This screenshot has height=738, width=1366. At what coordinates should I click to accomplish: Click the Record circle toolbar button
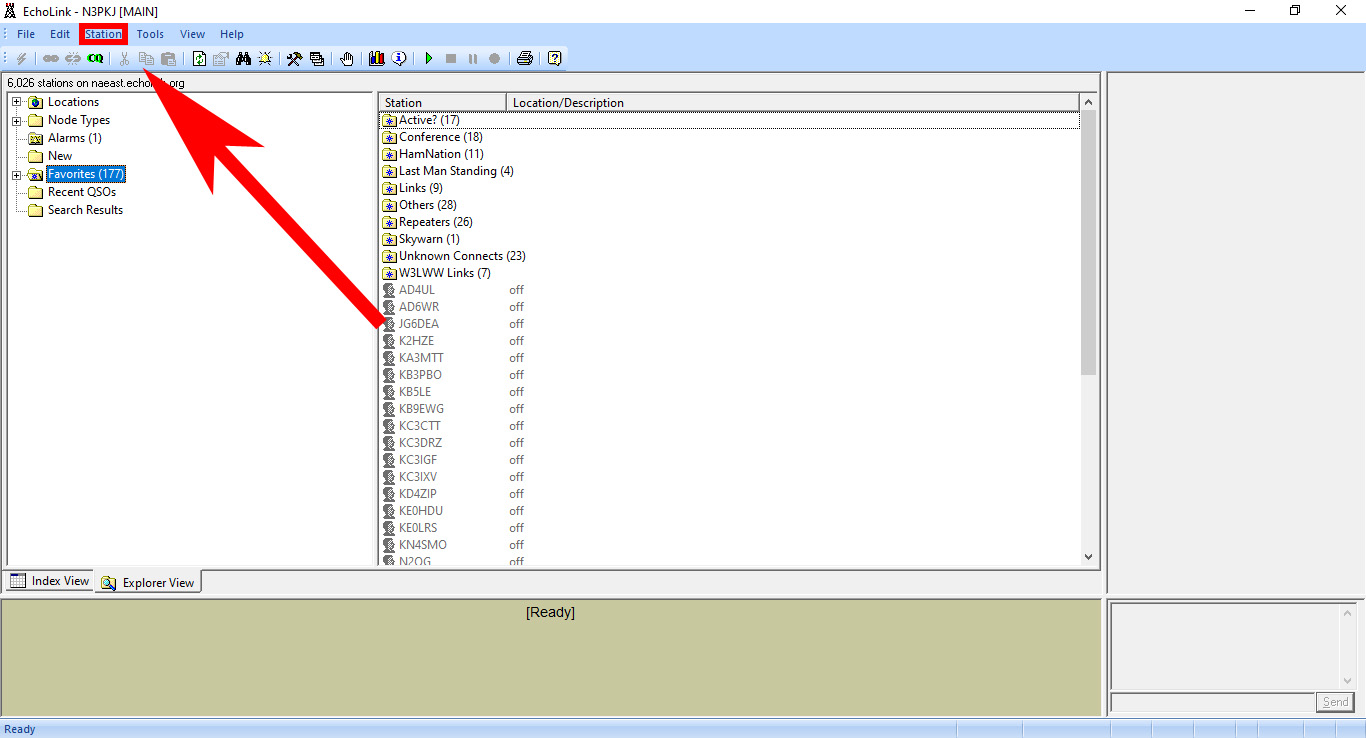[x=495, y=59]
